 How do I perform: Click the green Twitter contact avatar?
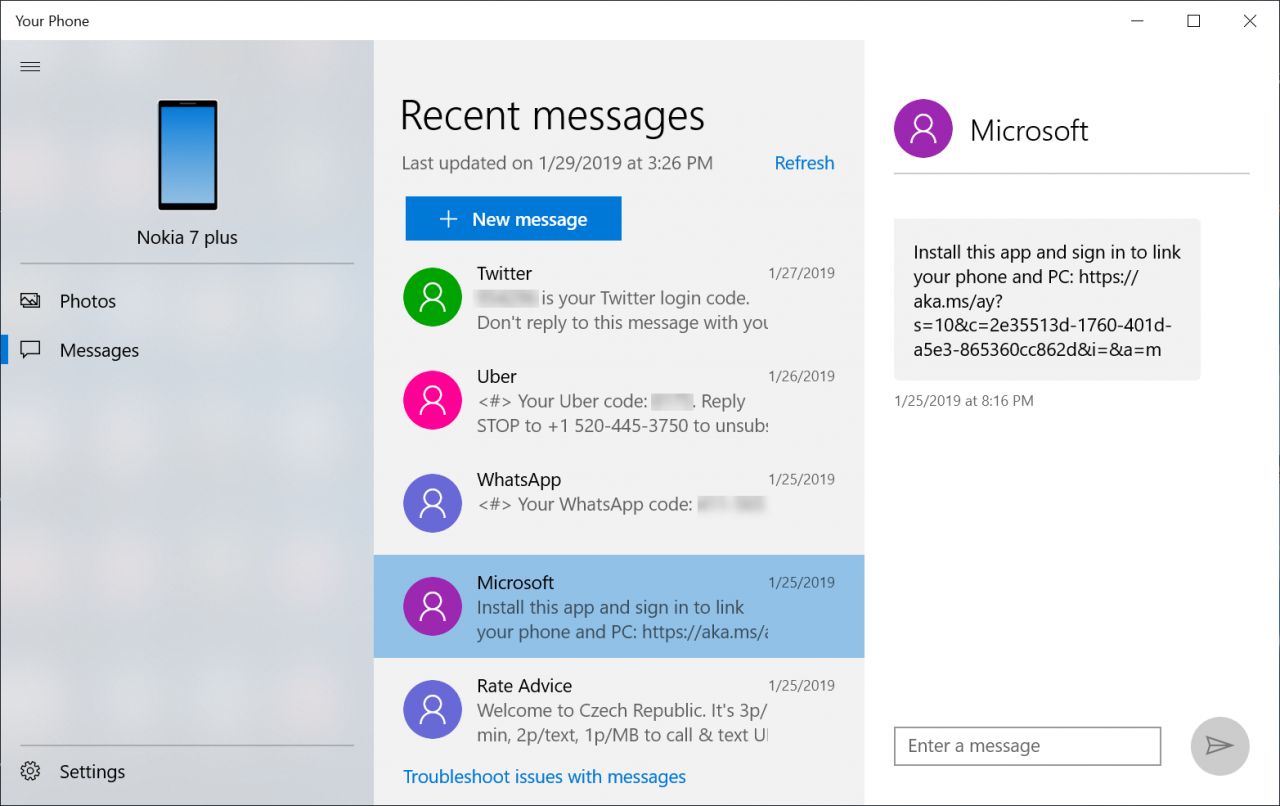(x=432, y=296)
